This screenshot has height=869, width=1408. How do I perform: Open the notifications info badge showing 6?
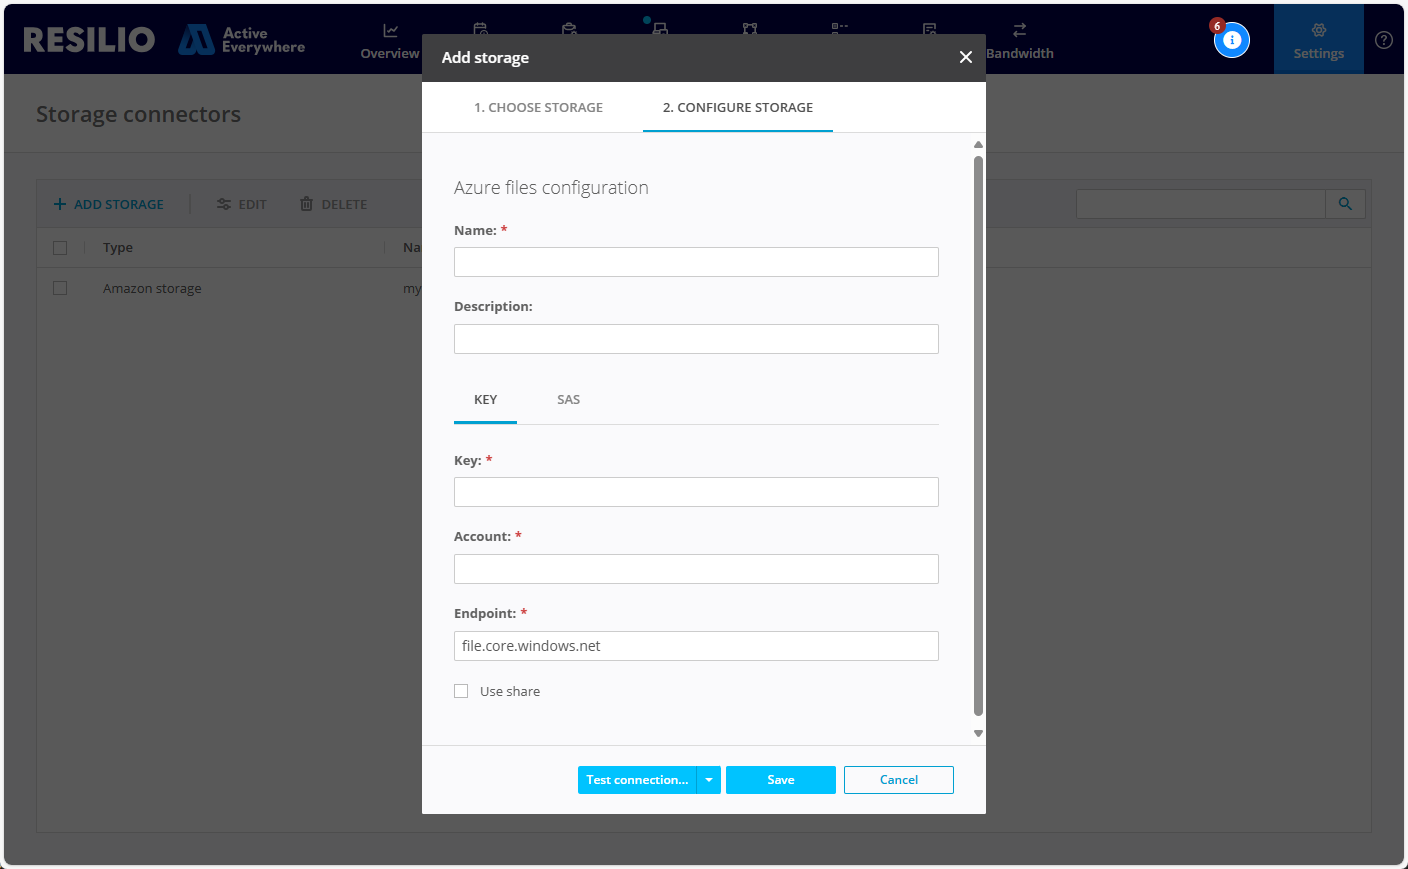tap(1232, 40)
